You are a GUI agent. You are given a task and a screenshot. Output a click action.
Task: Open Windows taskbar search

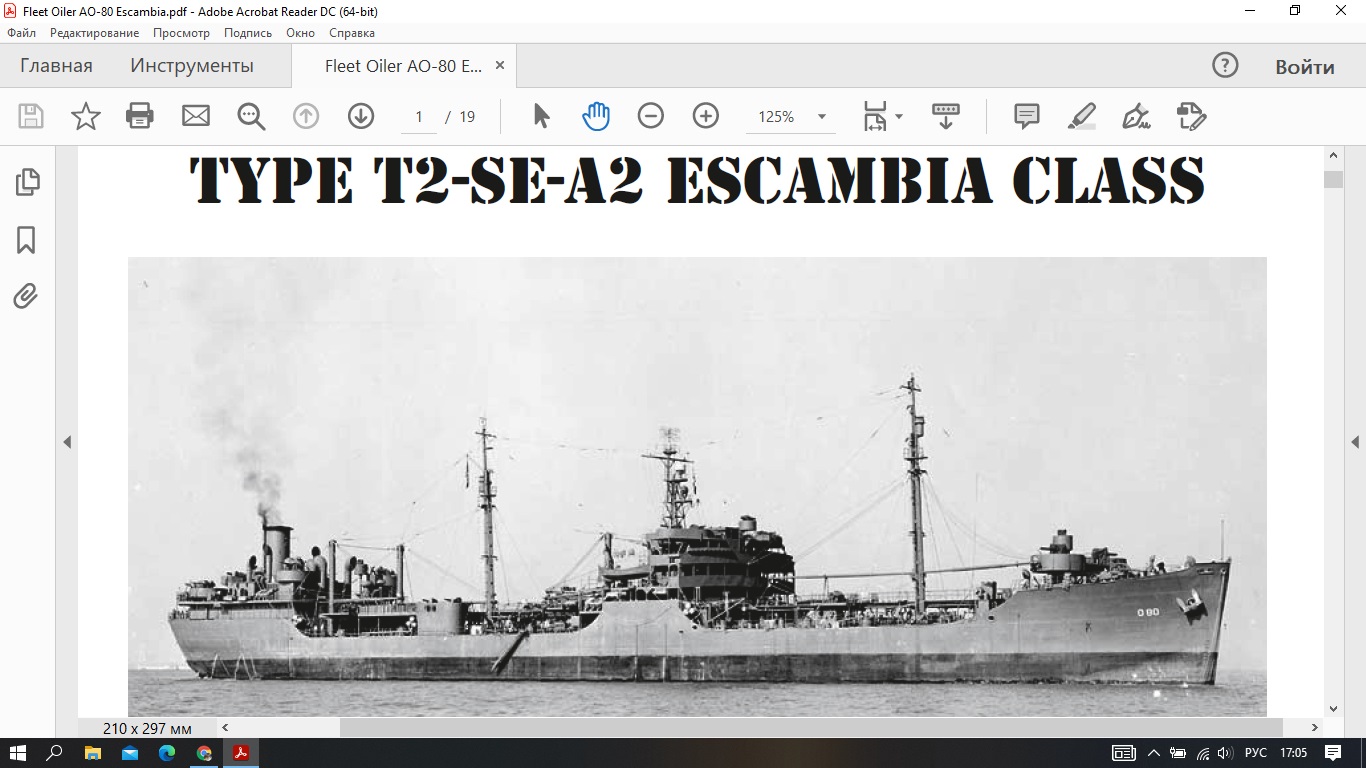pos(55,753)
